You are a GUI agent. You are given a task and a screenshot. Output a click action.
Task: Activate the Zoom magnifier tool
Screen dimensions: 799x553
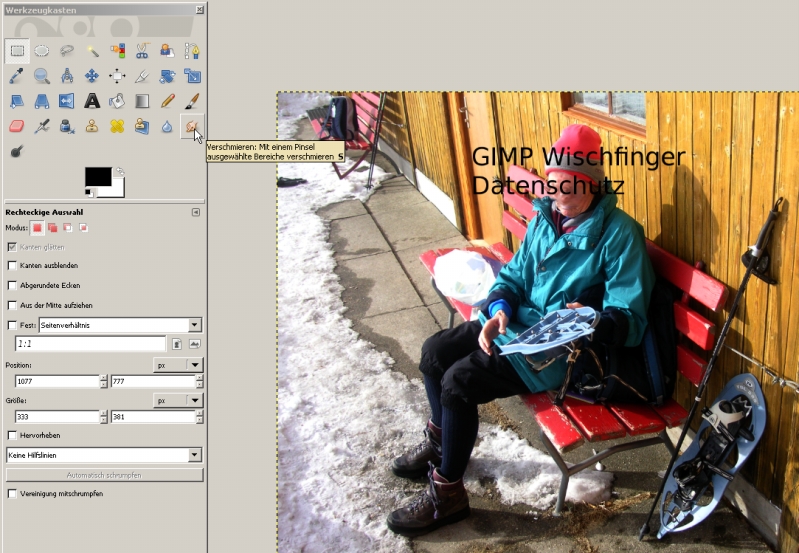click(42, 75)
